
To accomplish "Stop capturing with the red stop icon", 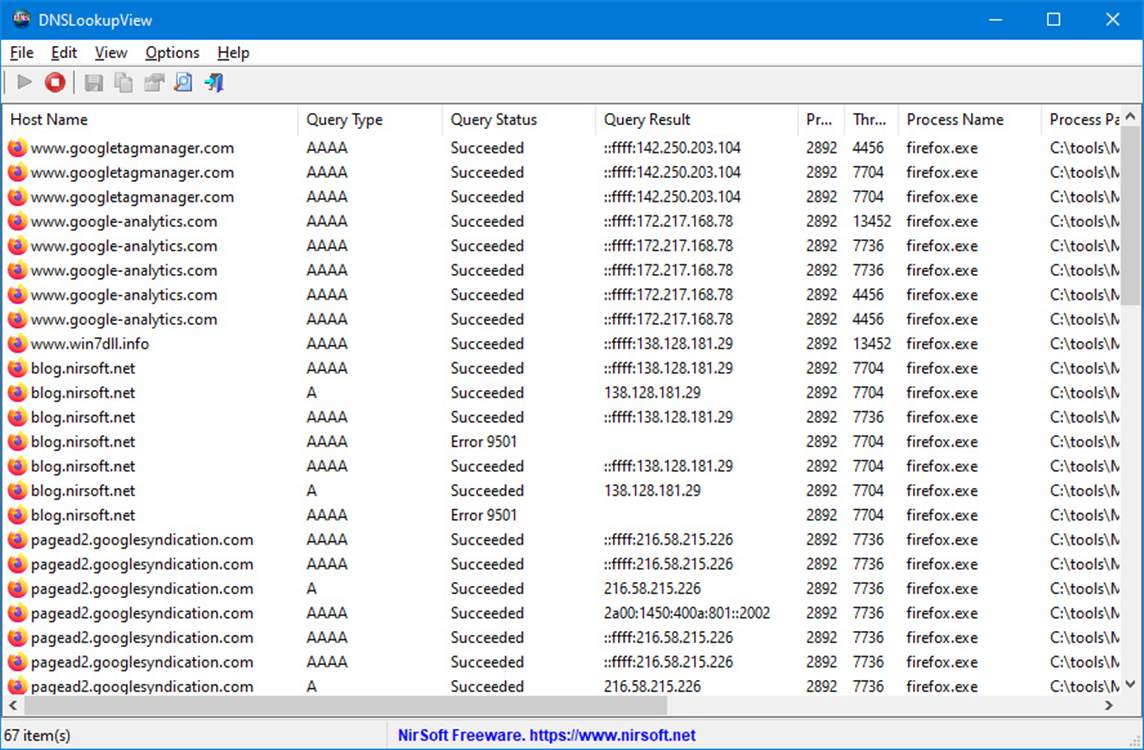I will click(55, 82).
